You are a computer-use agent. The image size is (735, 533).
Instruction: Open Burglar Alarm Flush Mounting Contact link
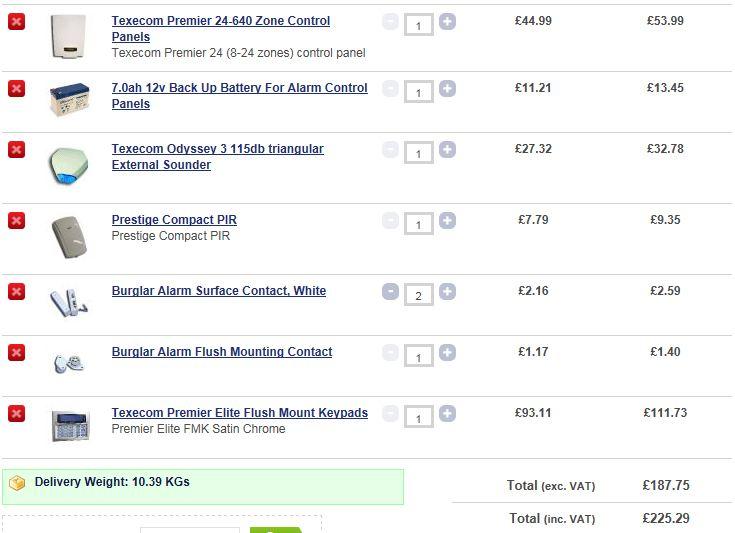[222, 352]
